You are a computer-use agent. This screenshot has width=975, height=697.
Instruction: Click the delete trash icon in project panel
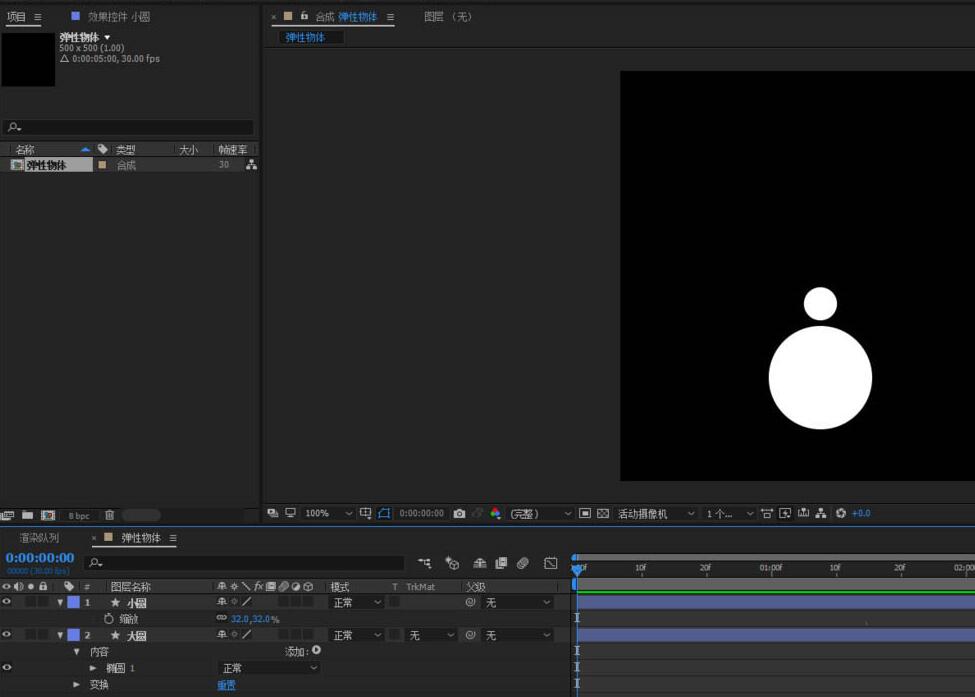point(110,515)
